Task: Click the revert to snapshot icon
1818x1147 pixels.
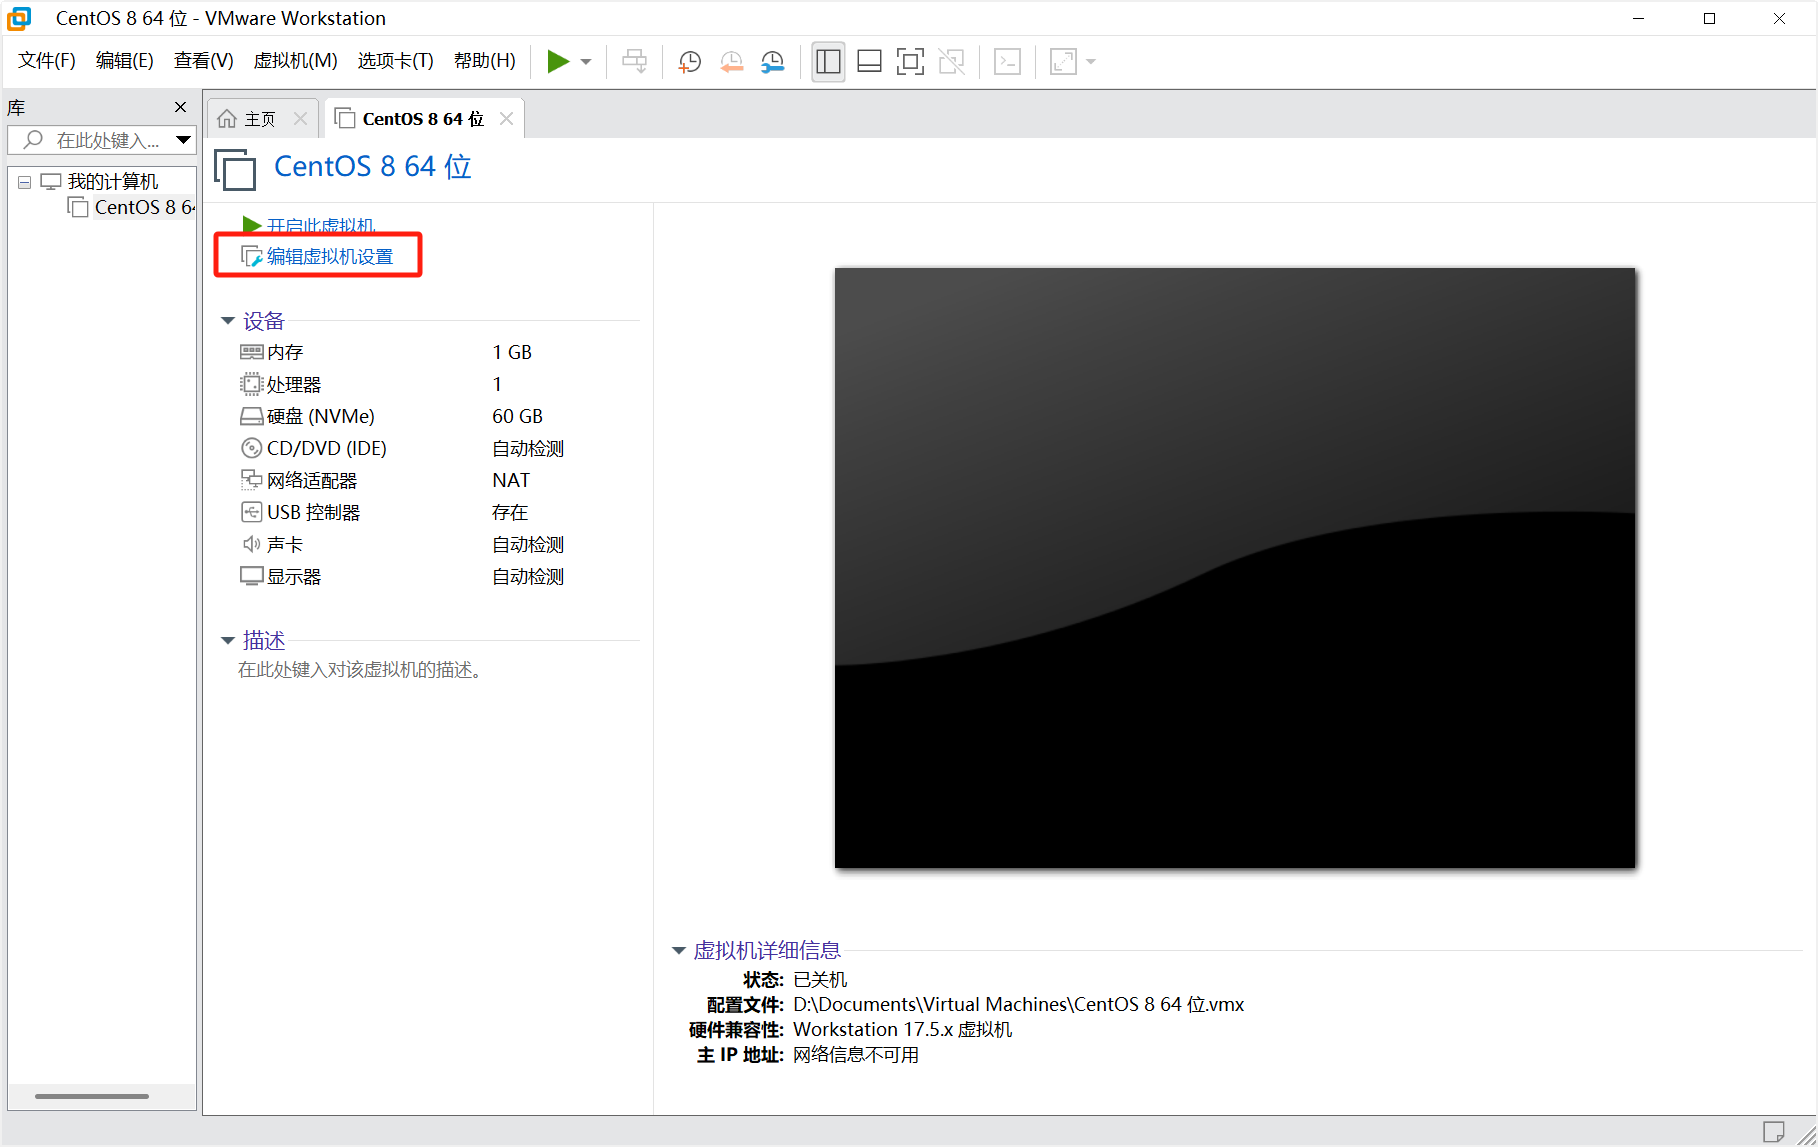Action: tap(731, 61)
